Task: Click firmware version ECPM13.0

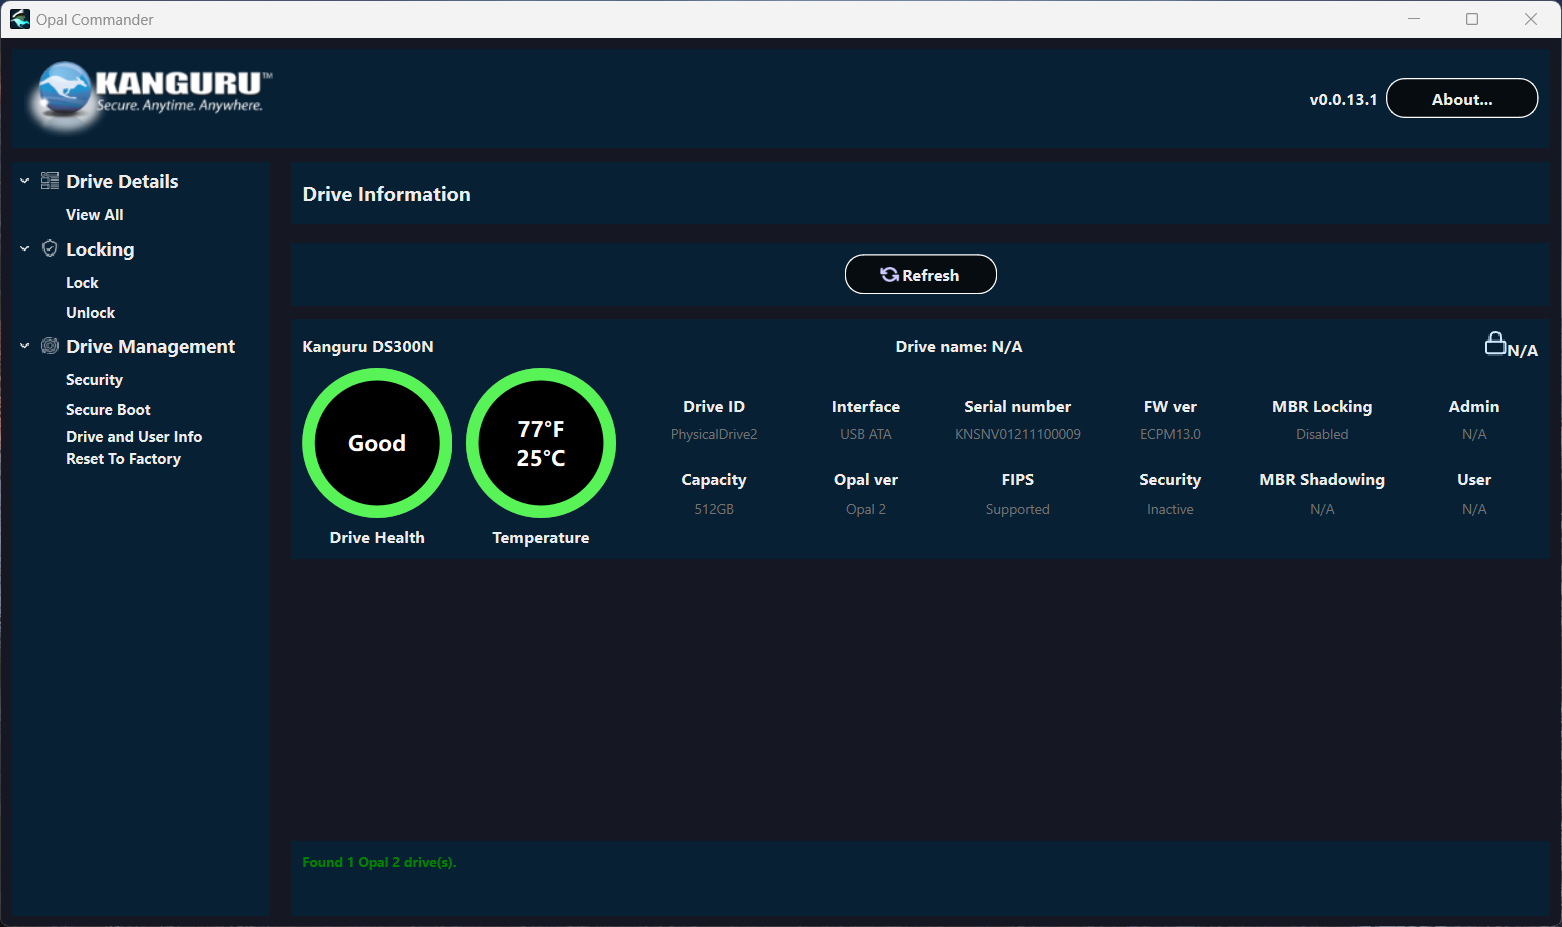Action: [x=1170, y=434]
